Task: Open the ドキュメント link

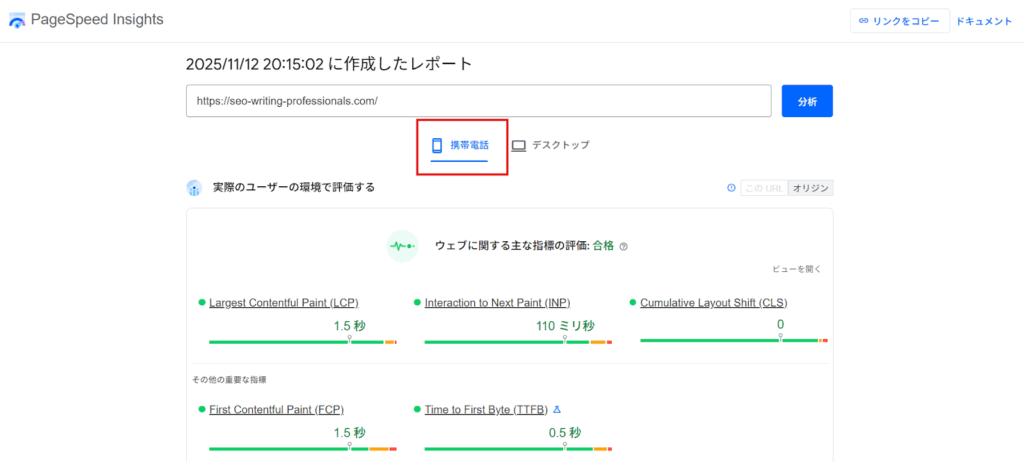Action: (x=984, y=21)
